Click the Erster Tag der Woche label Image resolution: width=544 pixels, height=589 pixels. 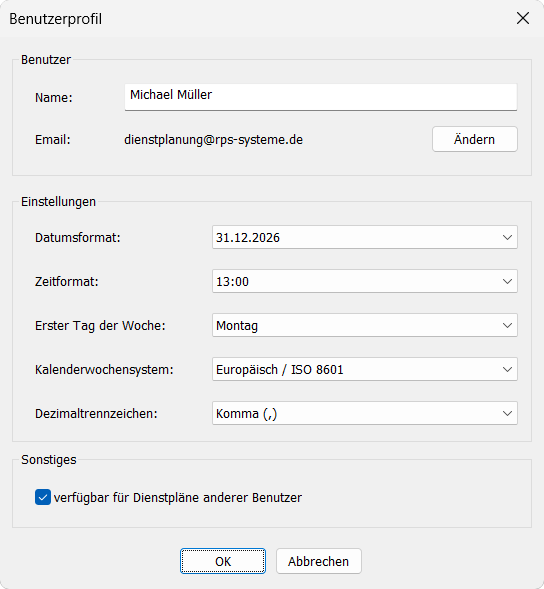pos(100,326)
